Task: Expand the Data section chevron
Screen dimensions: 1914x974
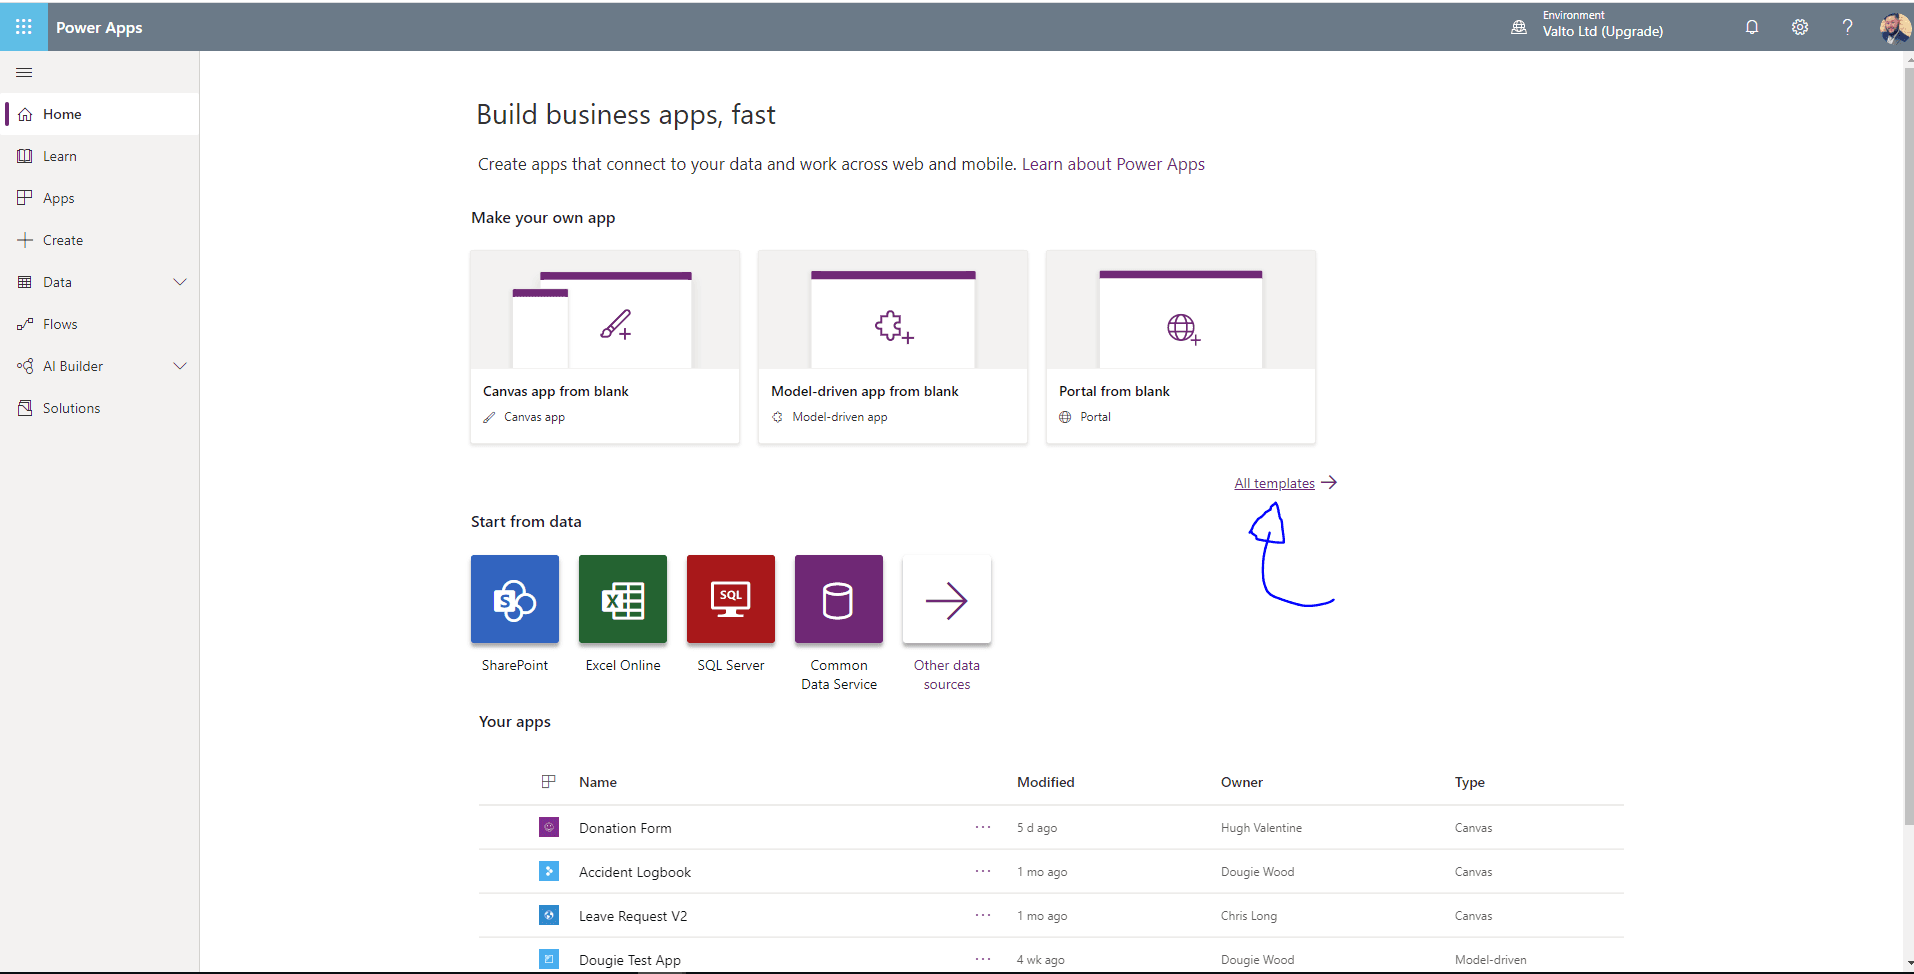Action: [x=180, y=282]
